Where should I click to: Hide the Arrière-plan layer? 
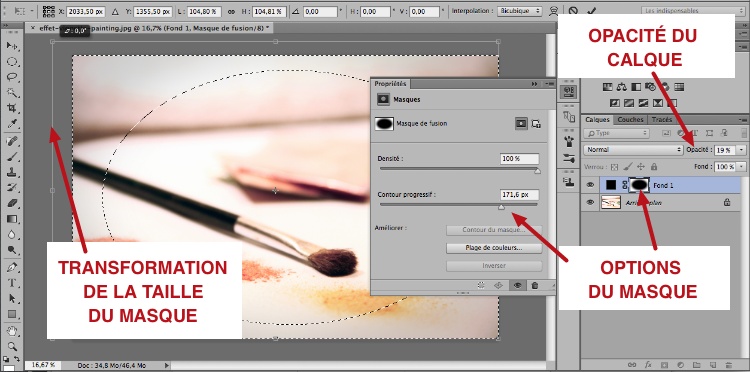point(590,203)
